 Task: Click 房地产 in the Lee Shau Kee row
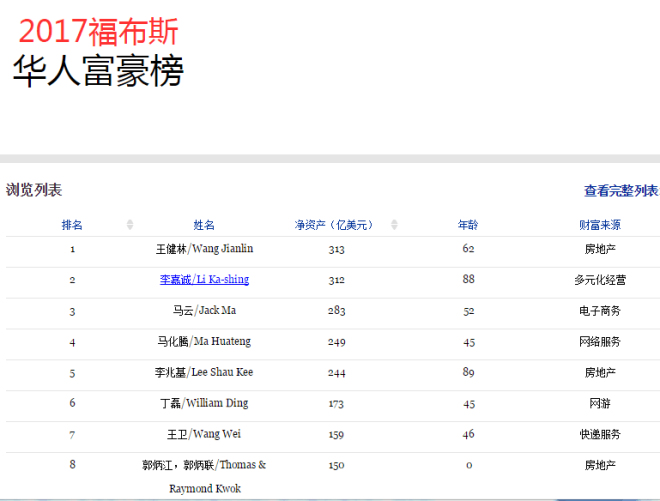click(x=600, y=373)
